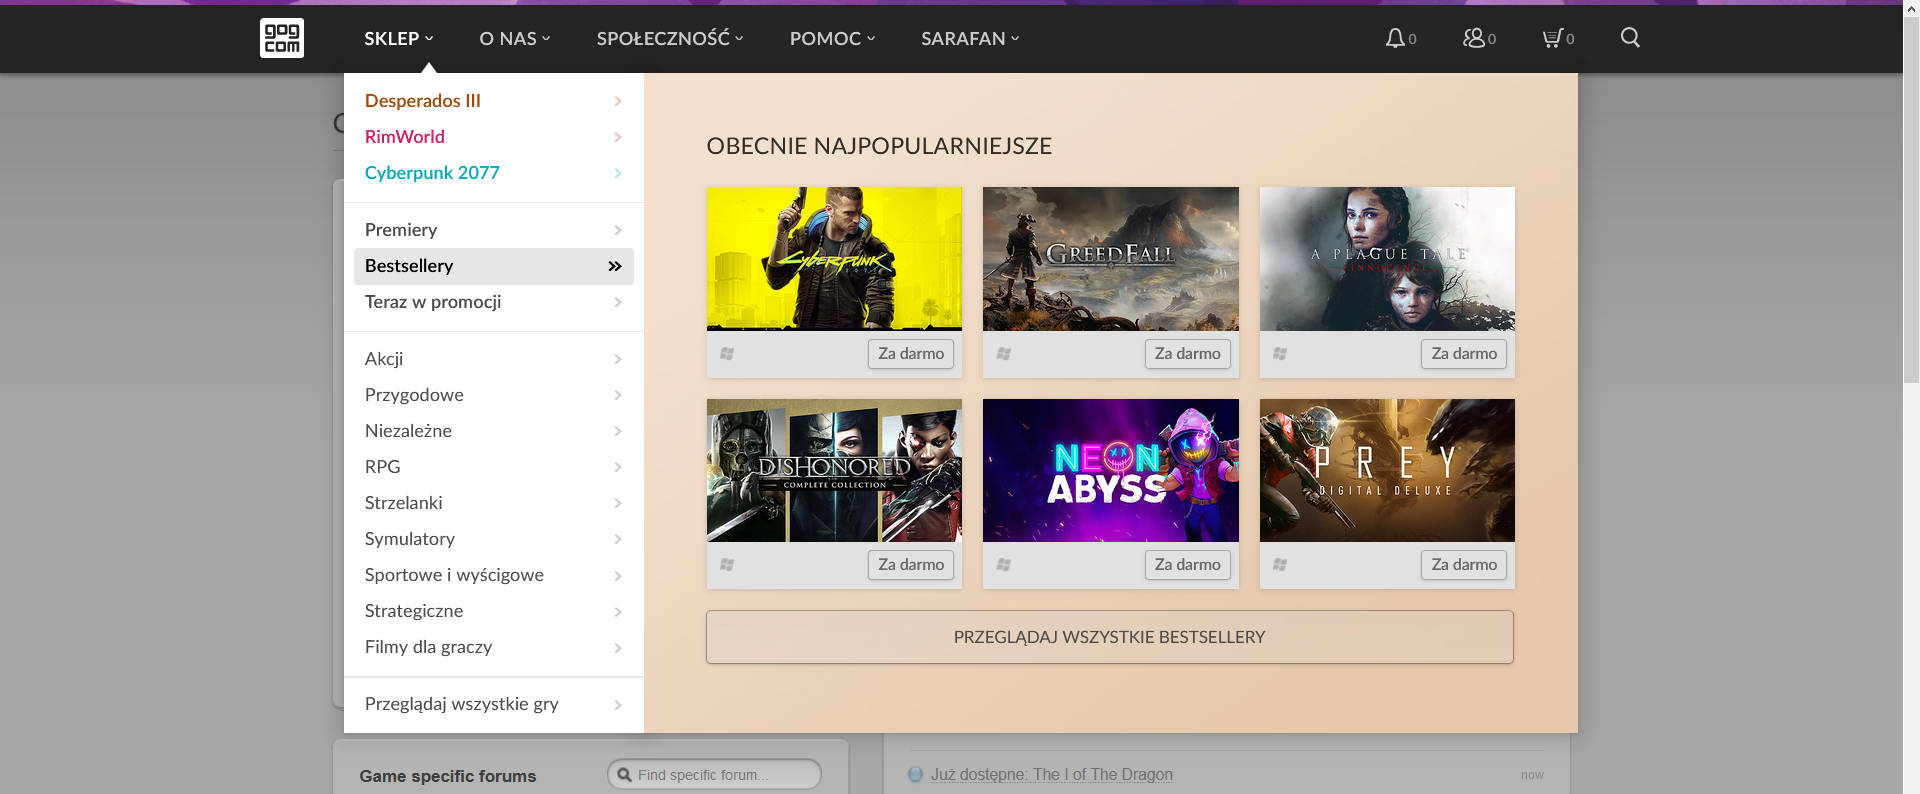Click Za darmo button for A Plague Tale
The width and height of the screenshot is (1920, 794).
click(x=1464, y=354)
